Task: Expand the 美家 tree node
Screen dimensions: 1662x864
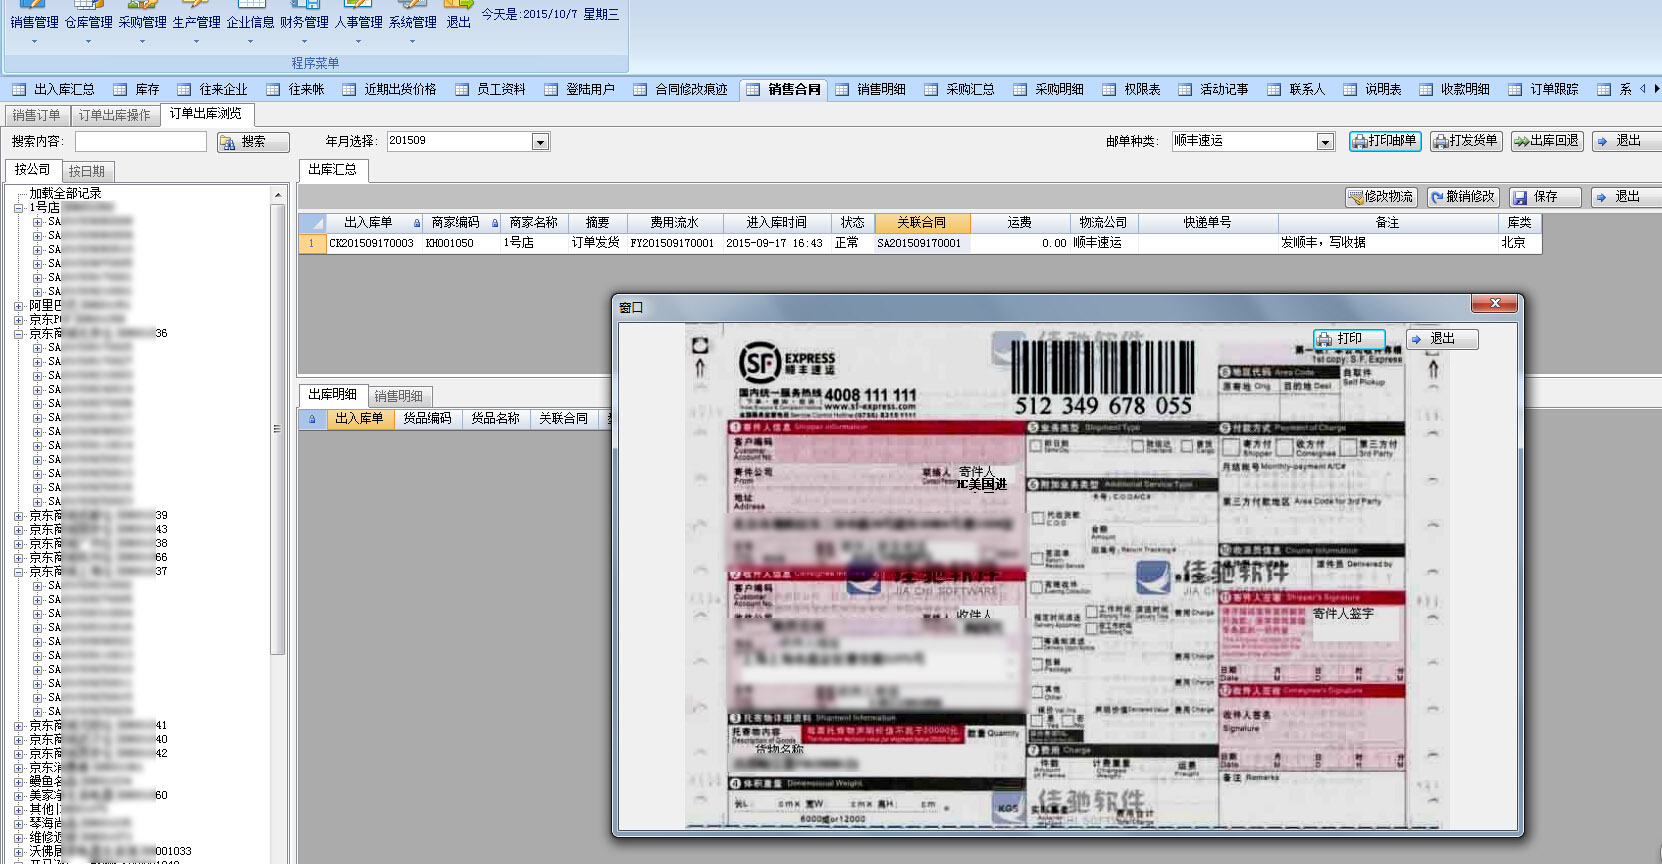Action: click(x=18, y=796)
